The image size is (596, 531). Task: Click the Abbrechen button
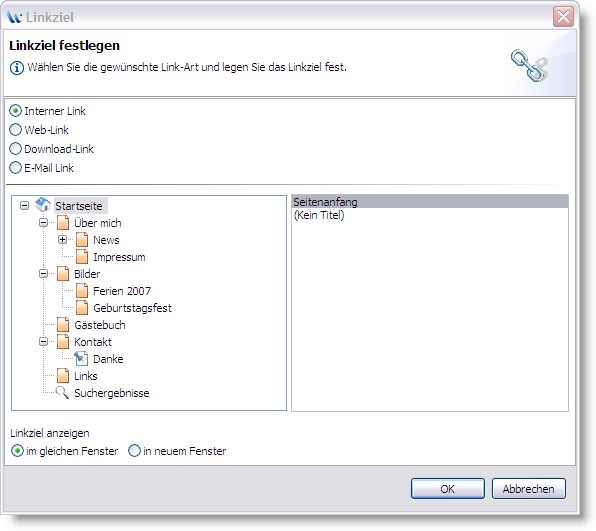tap(529, 488)
